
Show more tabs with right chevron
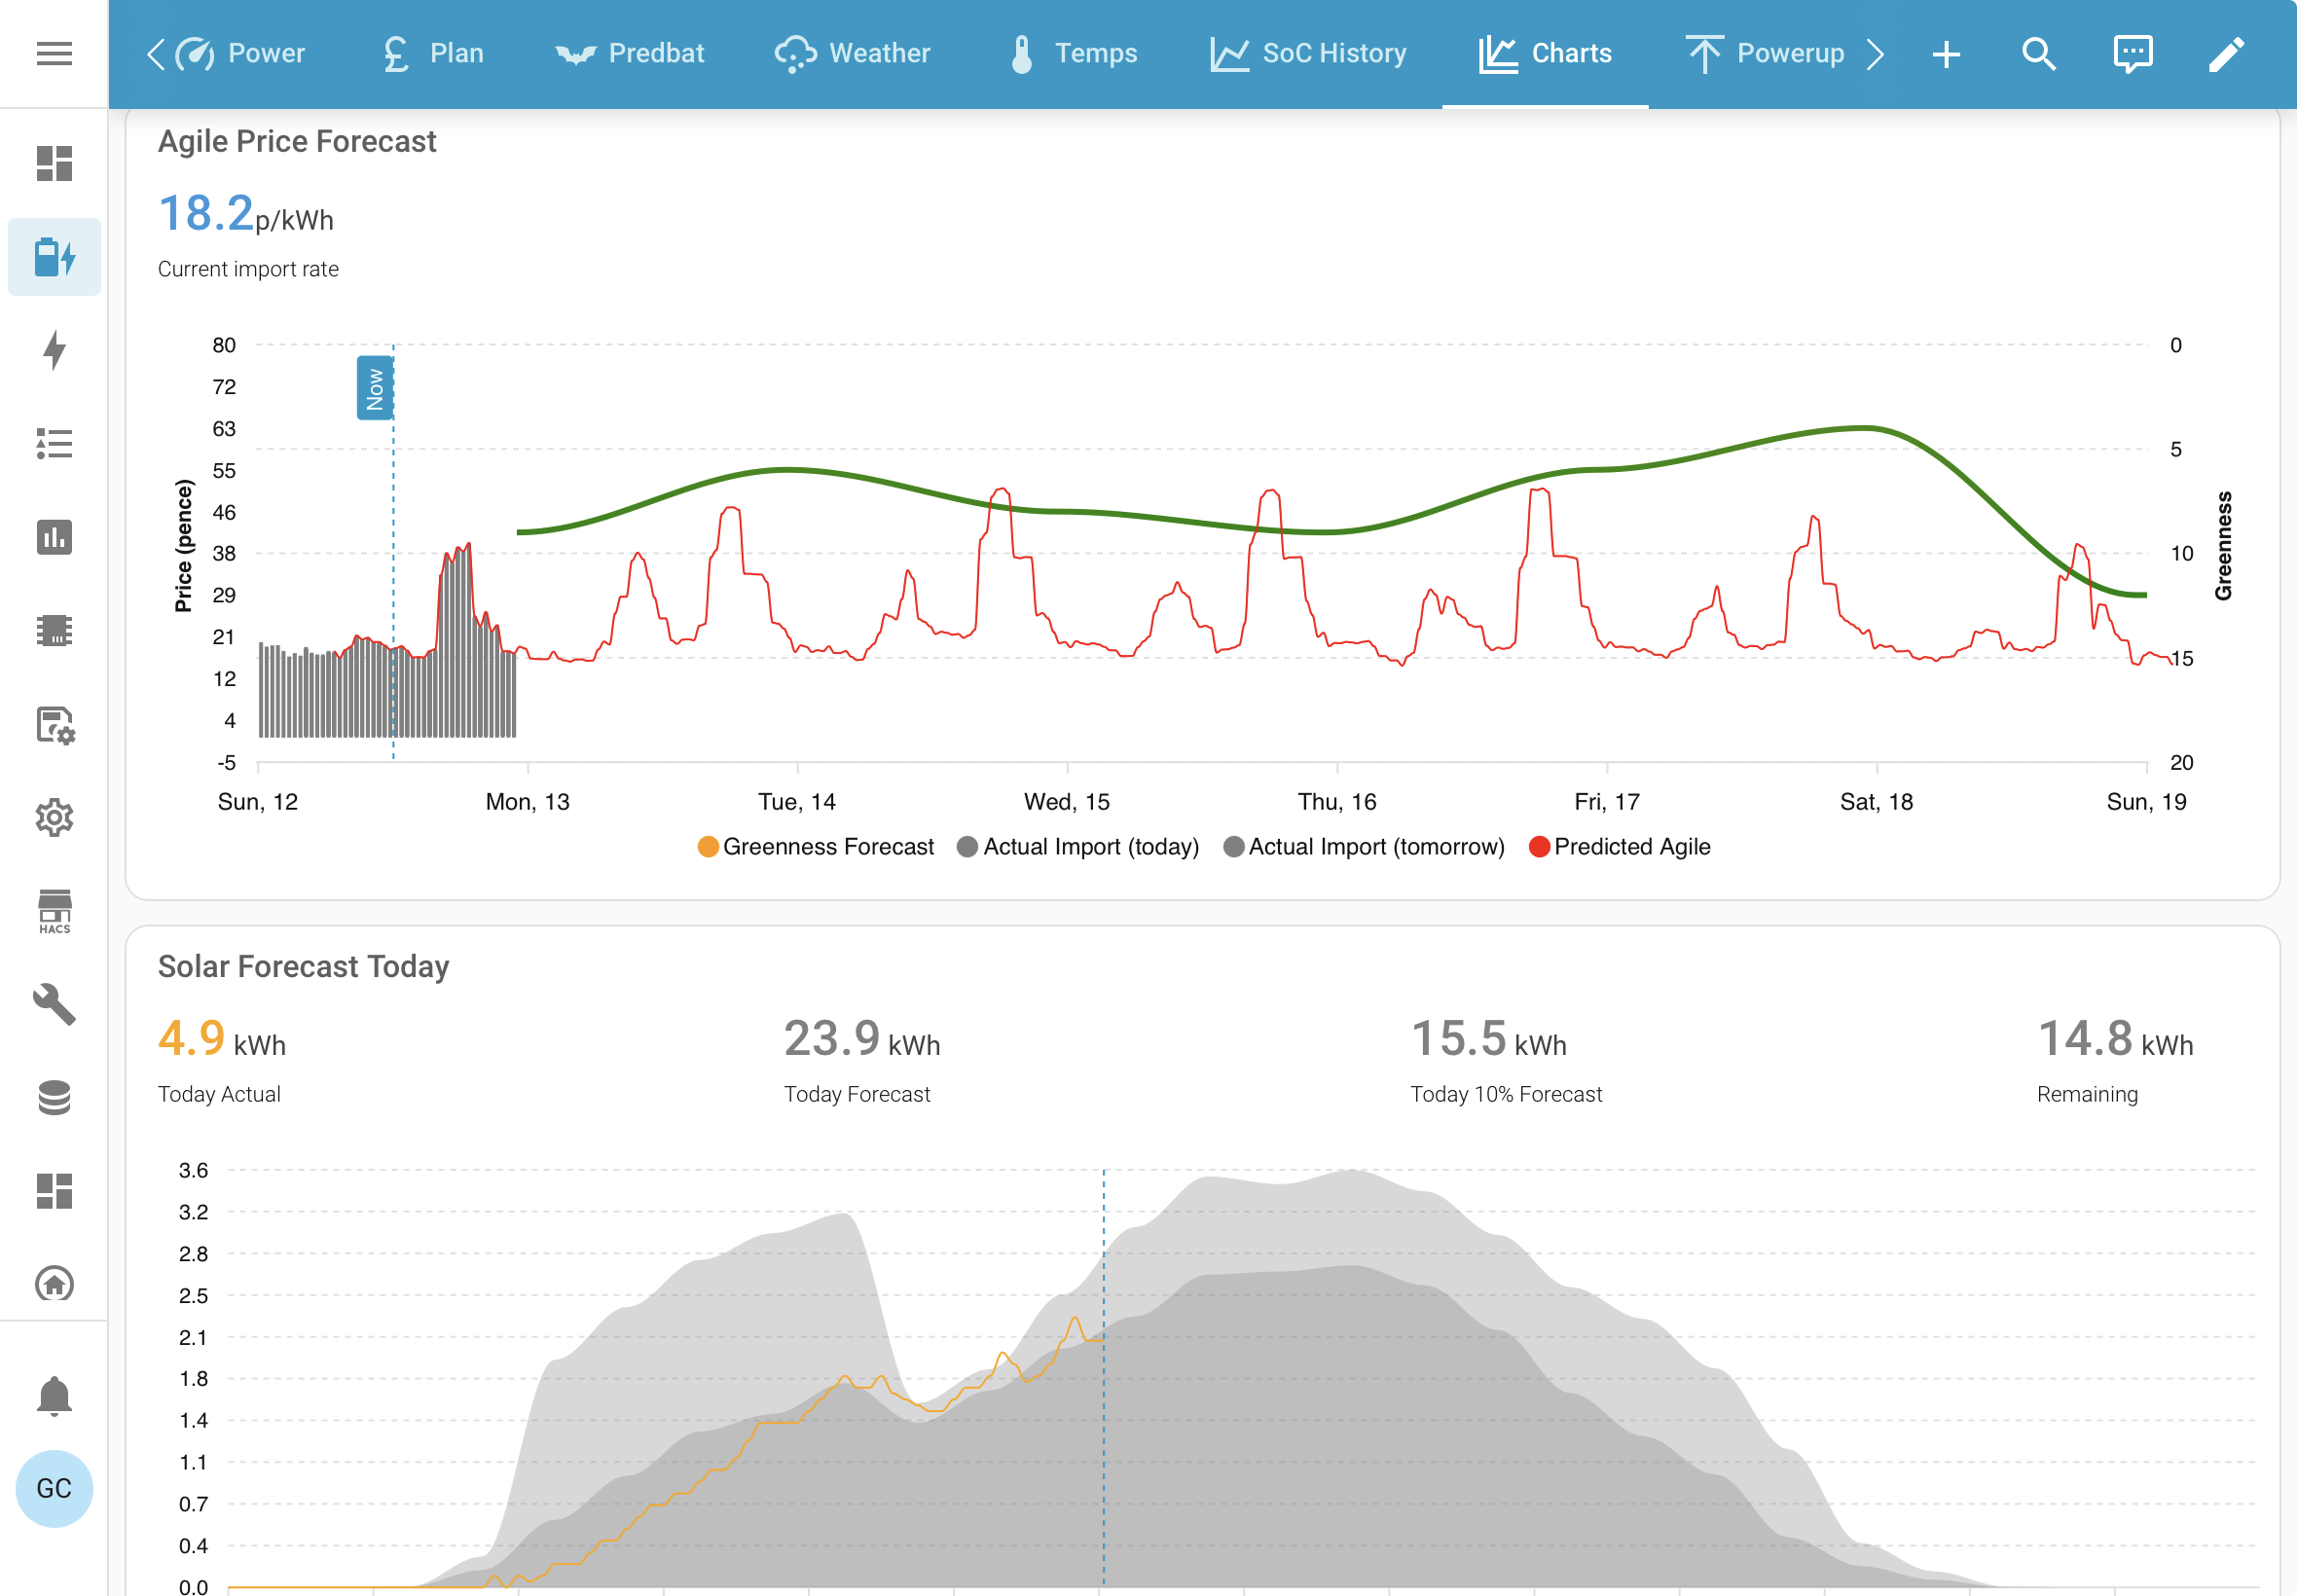(x=1875, y=53)
